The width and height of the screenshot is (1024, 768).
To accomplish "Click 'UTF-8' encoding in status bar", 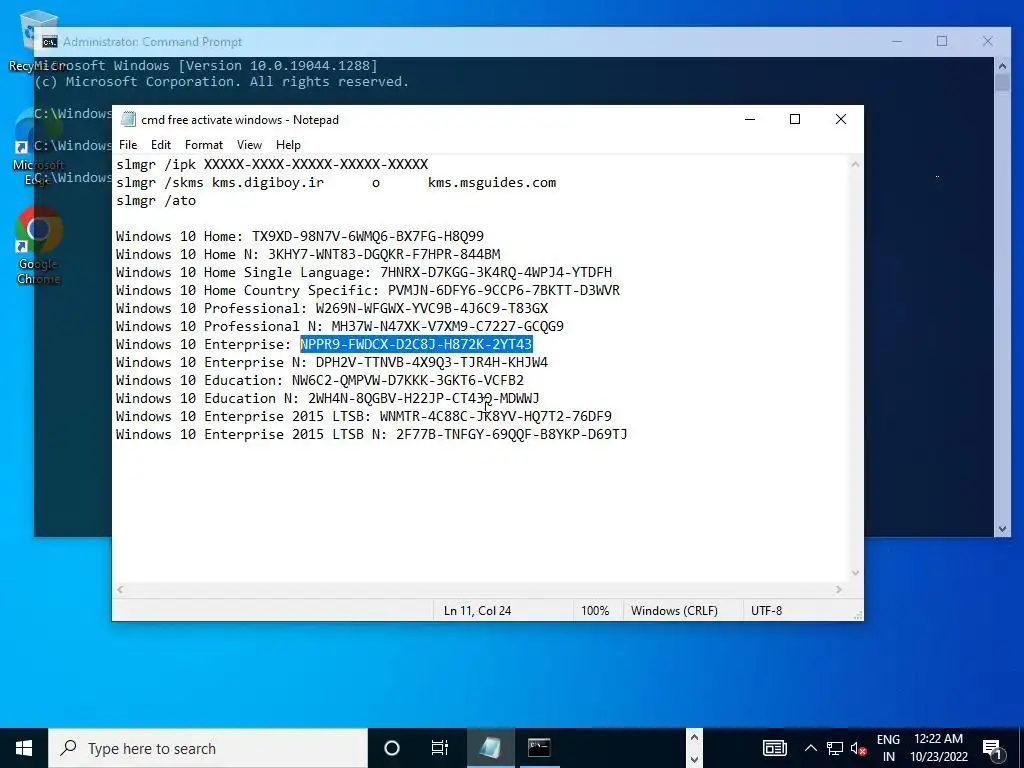I will pyautogui.click(x=766, y=611).
